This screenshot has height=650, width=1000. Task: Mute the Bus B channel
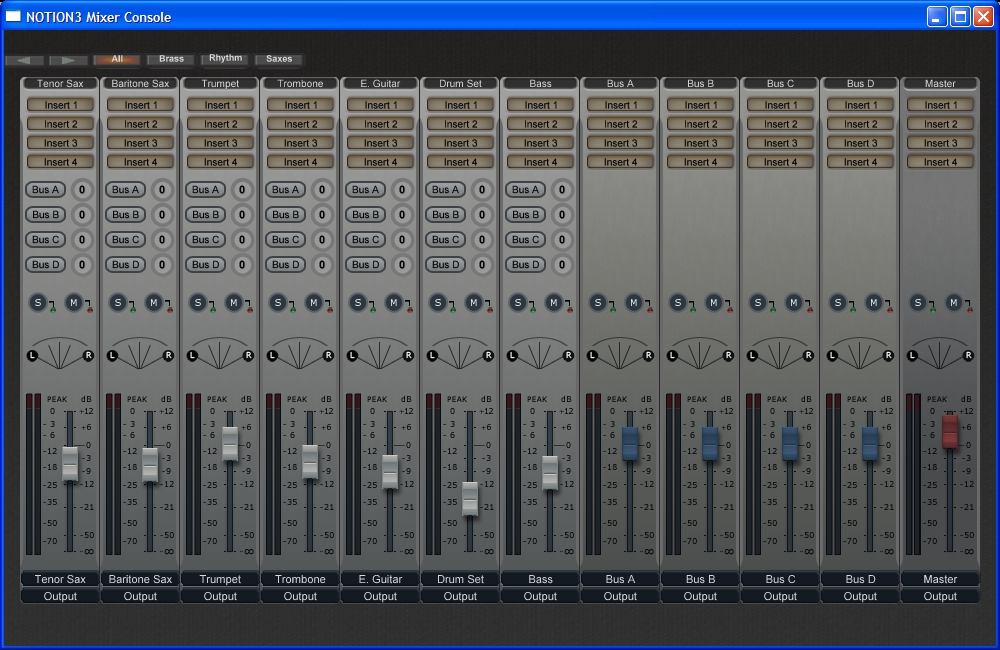click(x=713, y=302)
